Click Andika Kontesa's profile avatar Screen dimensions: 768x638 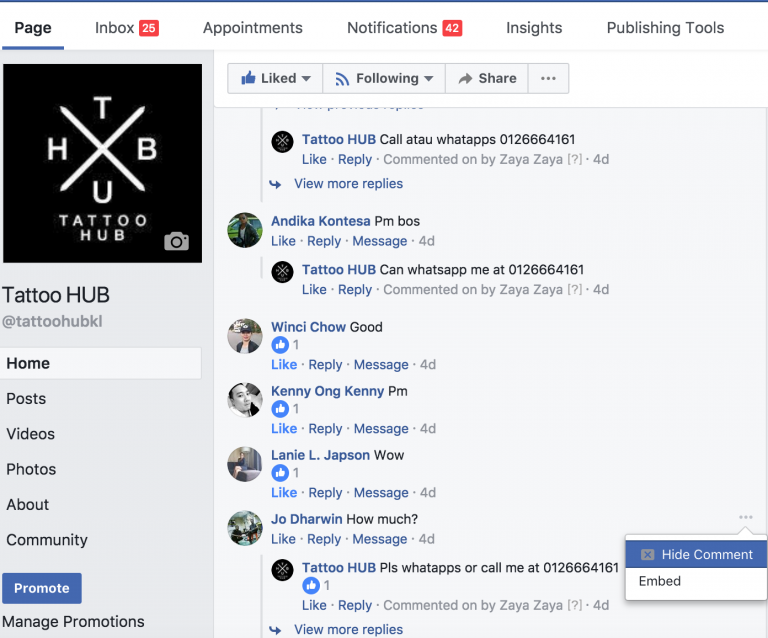(245, 230)
